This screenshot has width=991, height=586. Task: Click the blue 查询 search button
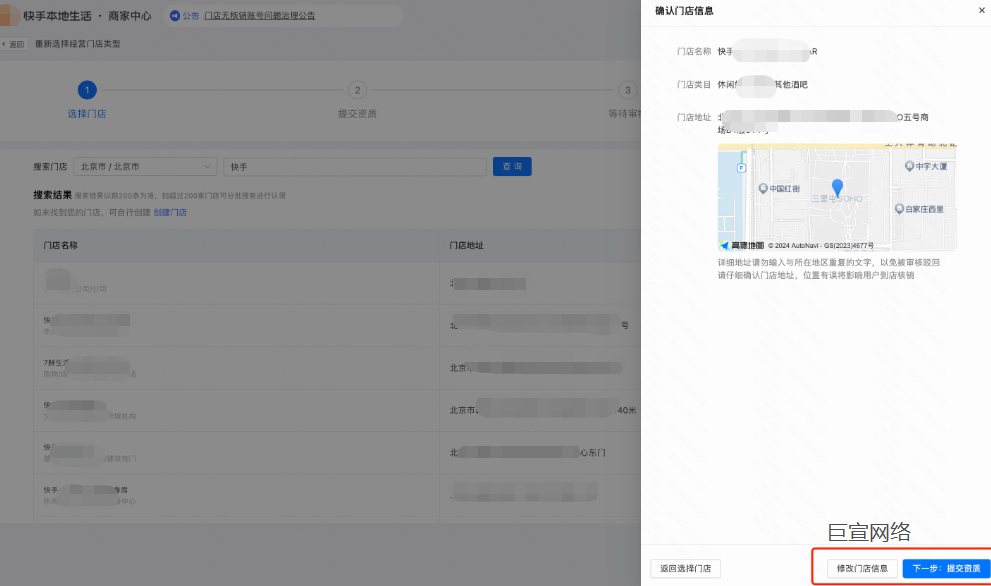[512, 166]
